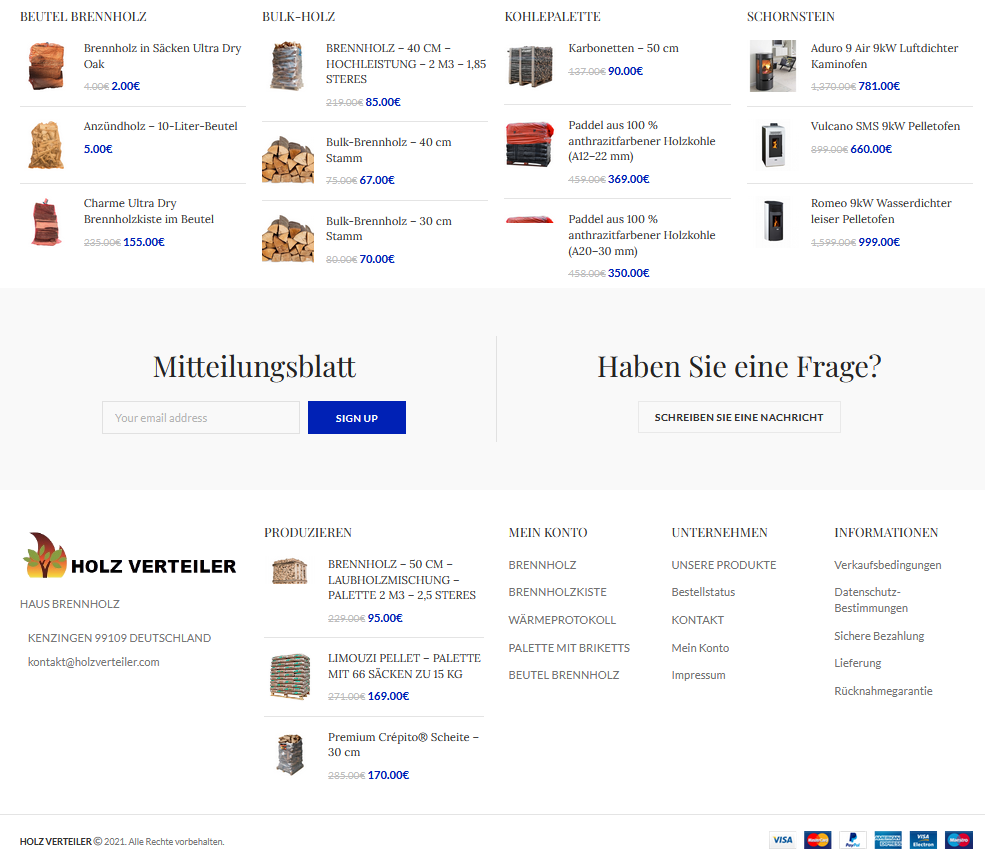This screenshot has width=985, height=854.
Task: Open the Verkaufsbedingungen link
Action: pos(888,565)
